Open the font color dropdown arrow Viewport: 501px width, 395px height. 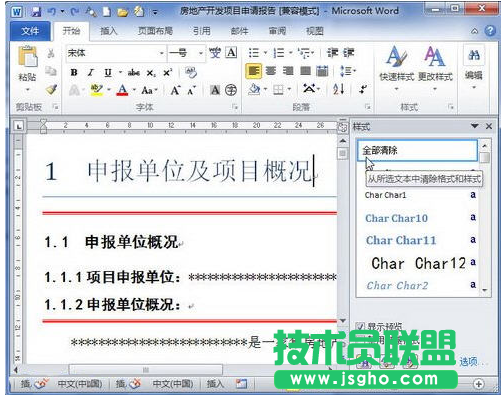[134, 90]
